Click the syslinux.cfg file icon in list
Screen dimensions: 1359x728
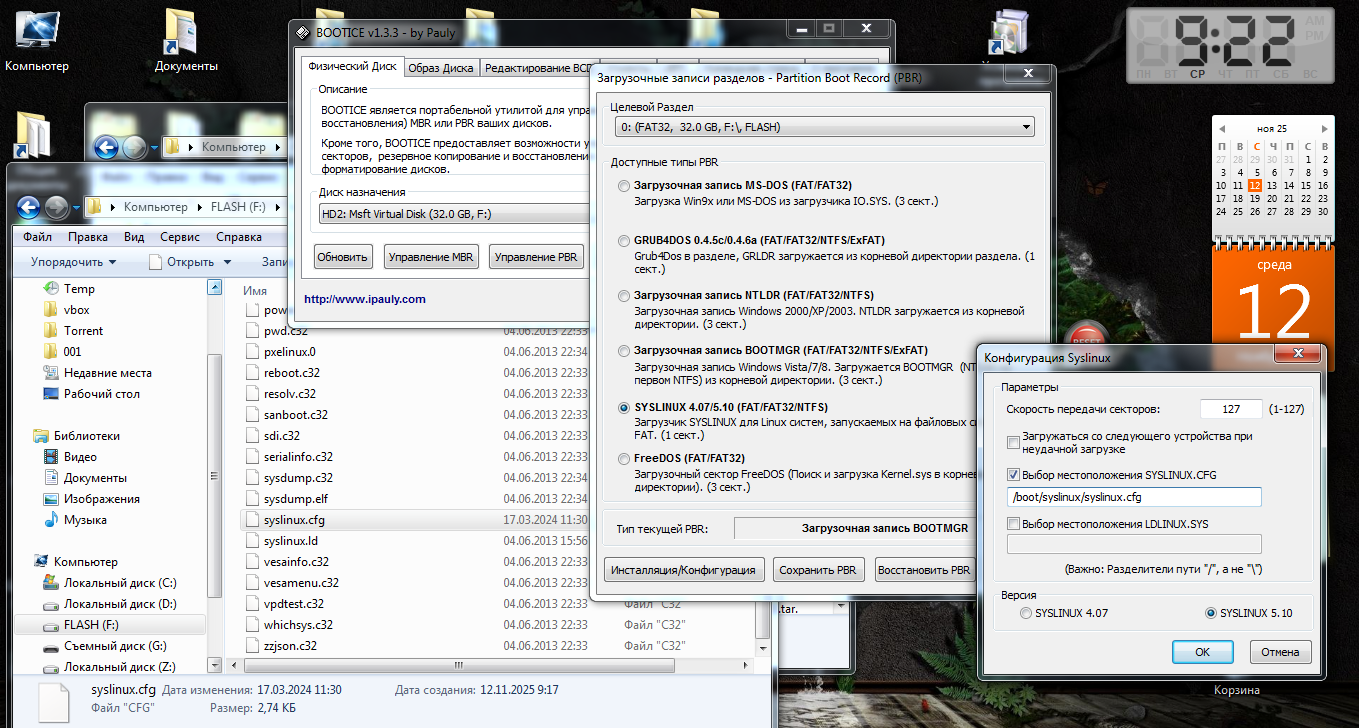pos(253,520)
